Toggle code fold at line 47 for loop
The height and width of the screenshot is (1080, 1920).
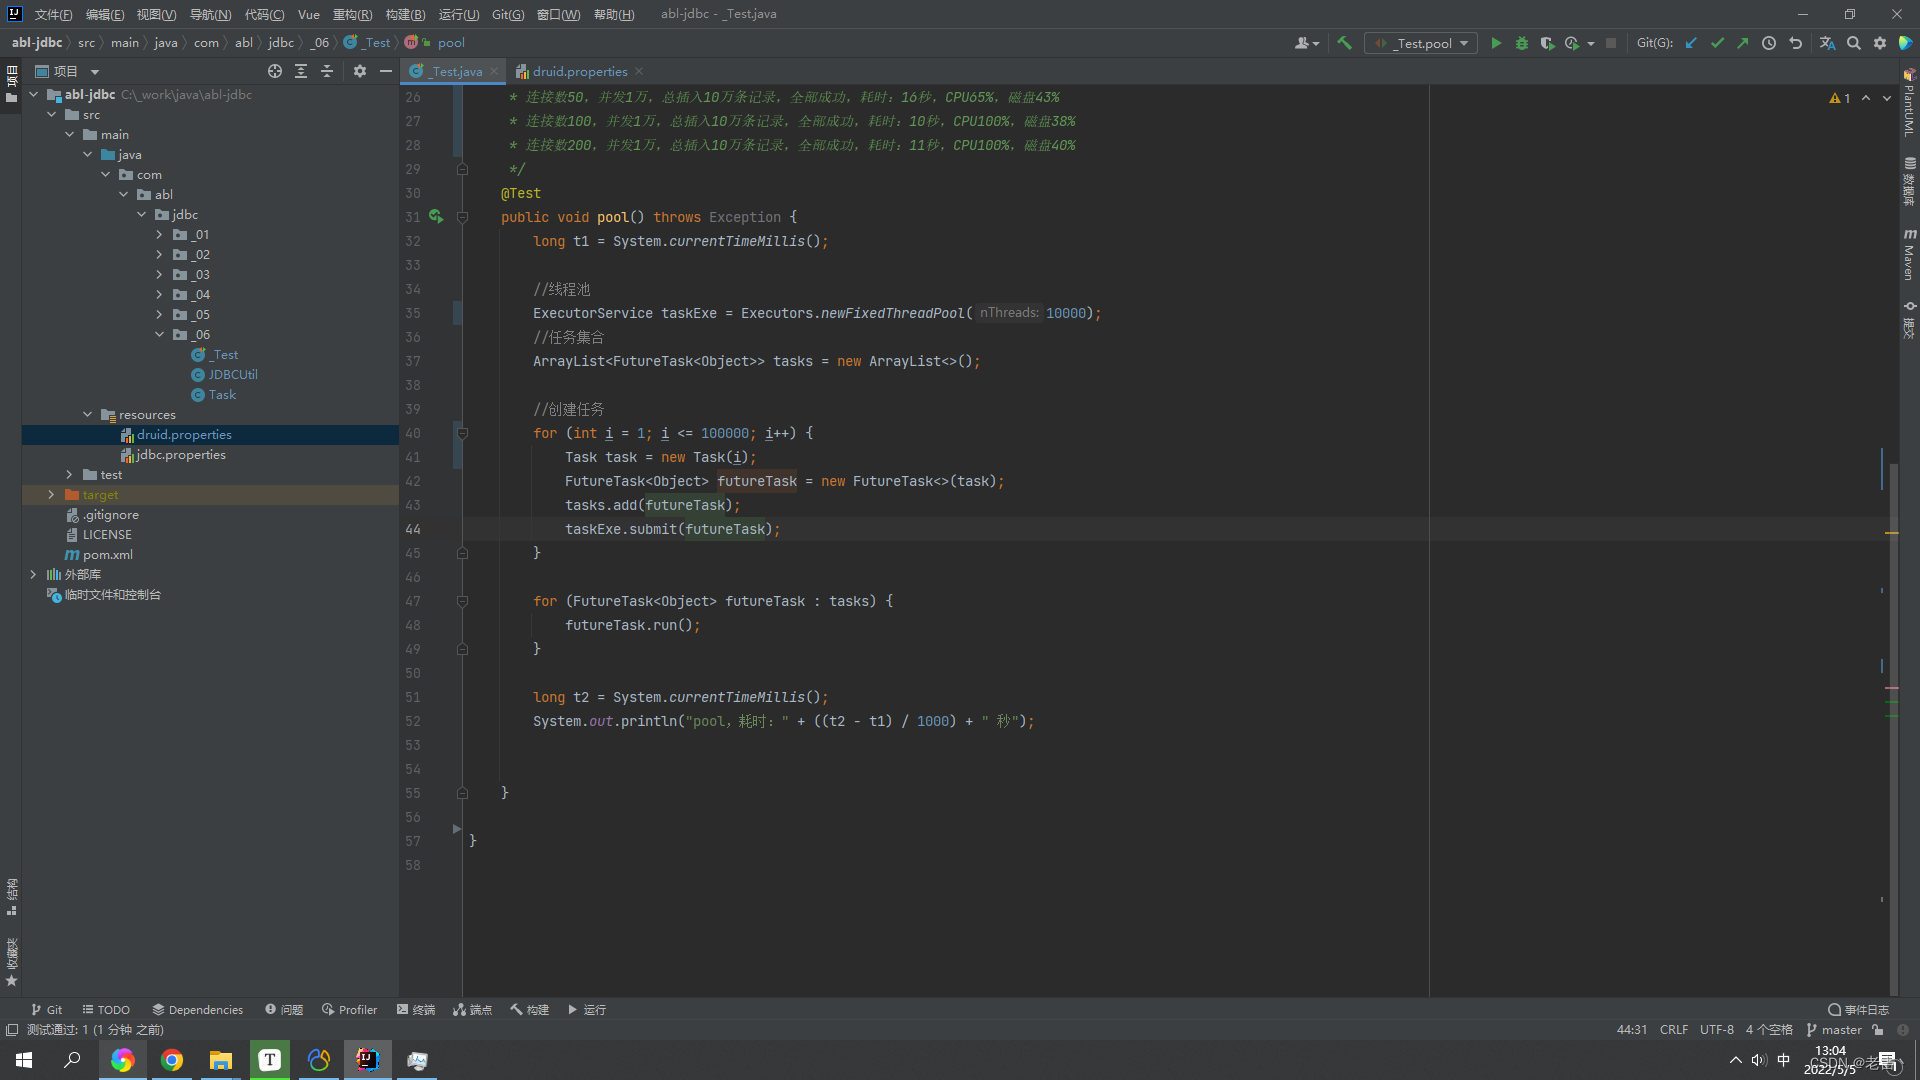(x=462, y=601)
